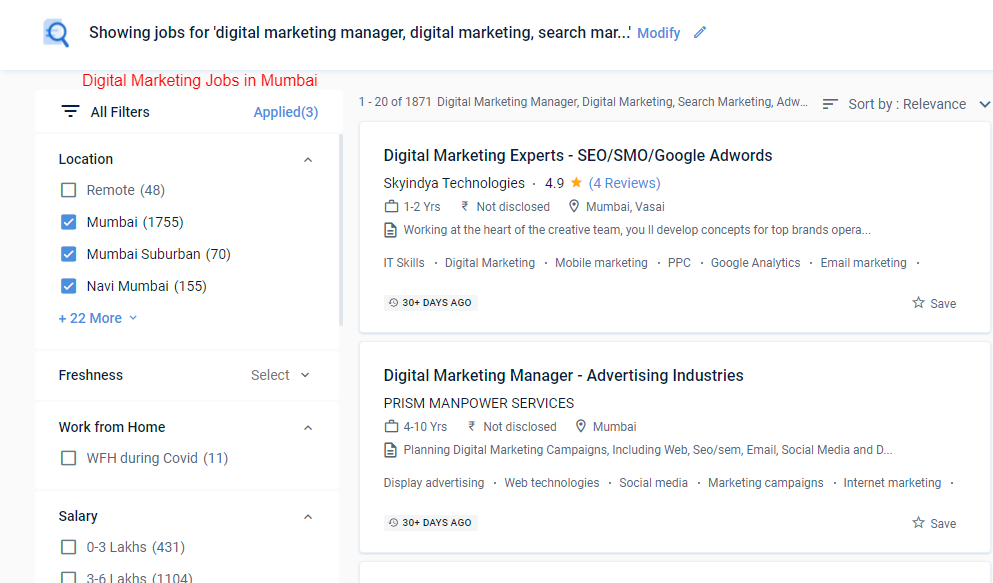The width and height of the screenshot is (993, 583).
Task: Uncheck the Mumbai location filter
Action: [68, 221]
